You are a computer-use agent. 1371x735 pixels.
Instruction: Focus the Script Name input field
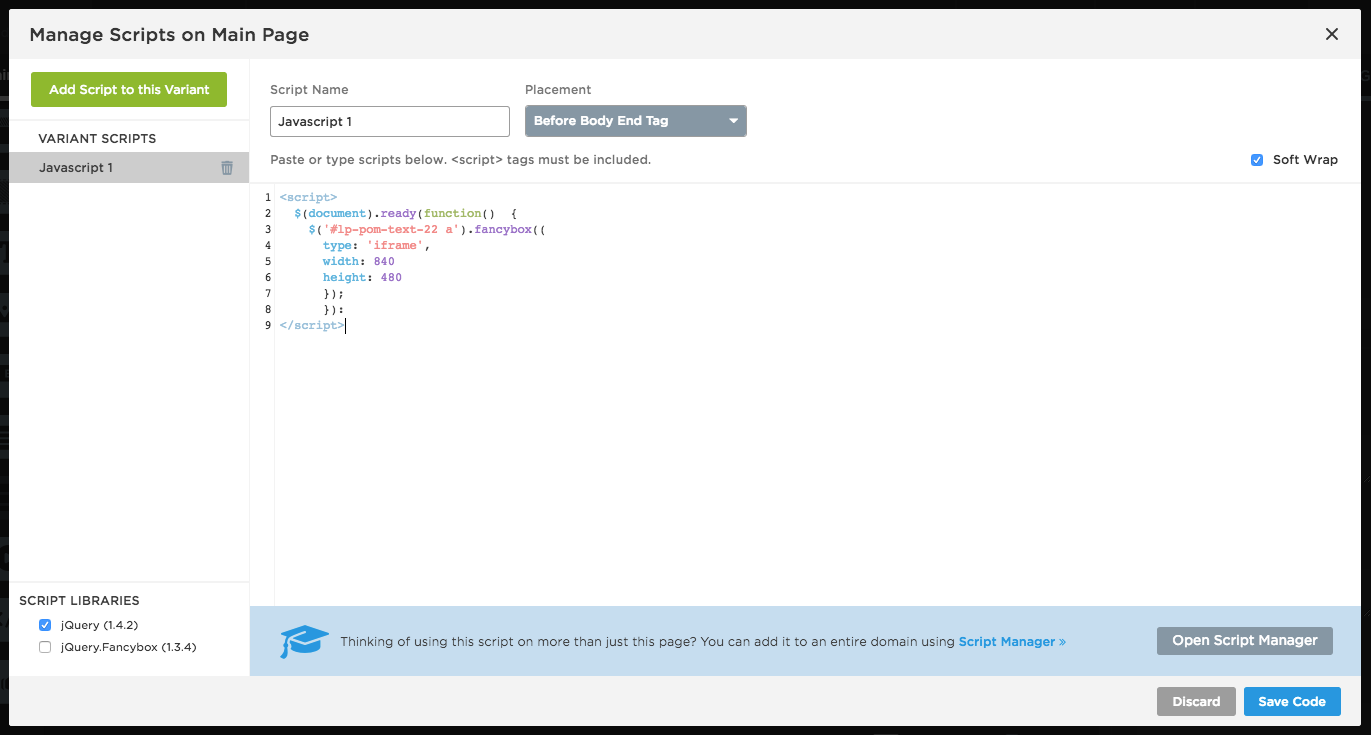pos(390,121)
